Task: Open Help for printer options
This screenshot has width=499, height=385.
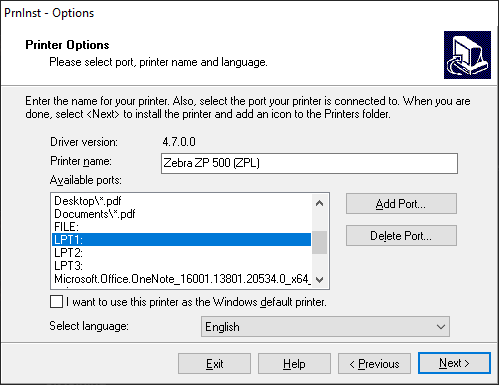Action: pos(294,364)
